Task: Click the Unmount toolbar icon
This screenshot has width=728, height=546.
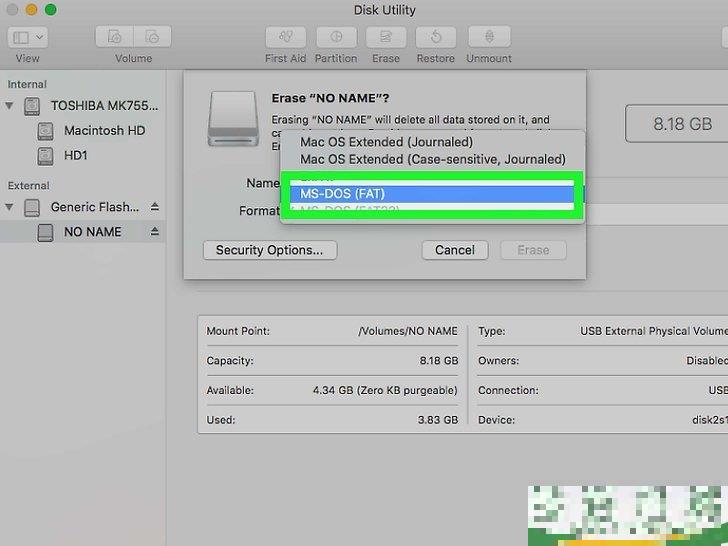Action: 490,37
